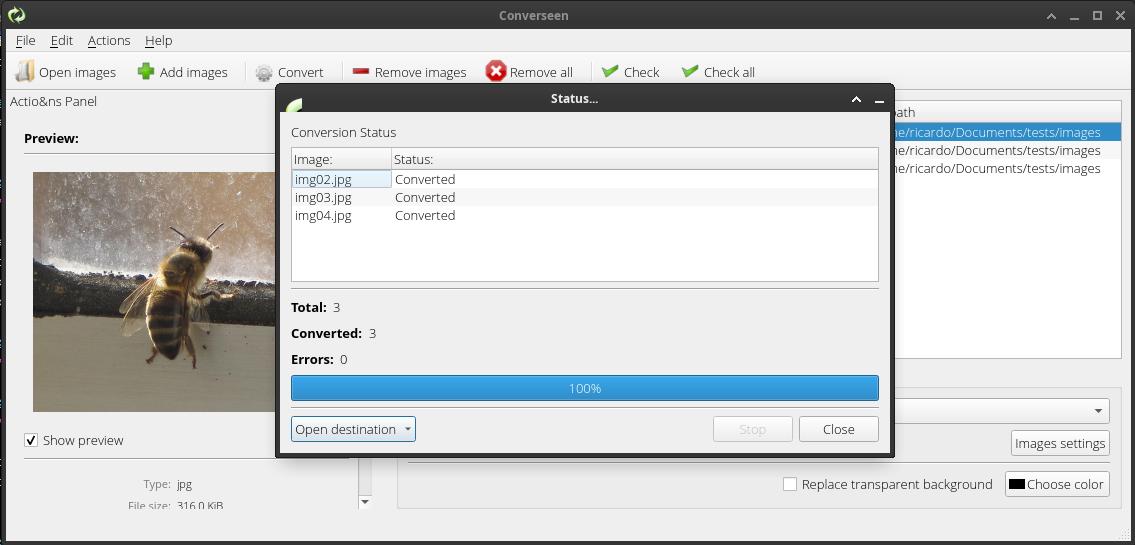This screenshot has height=545, width=1135.
Task: Untick the Show preview checkbox
Action: (31, 440)
